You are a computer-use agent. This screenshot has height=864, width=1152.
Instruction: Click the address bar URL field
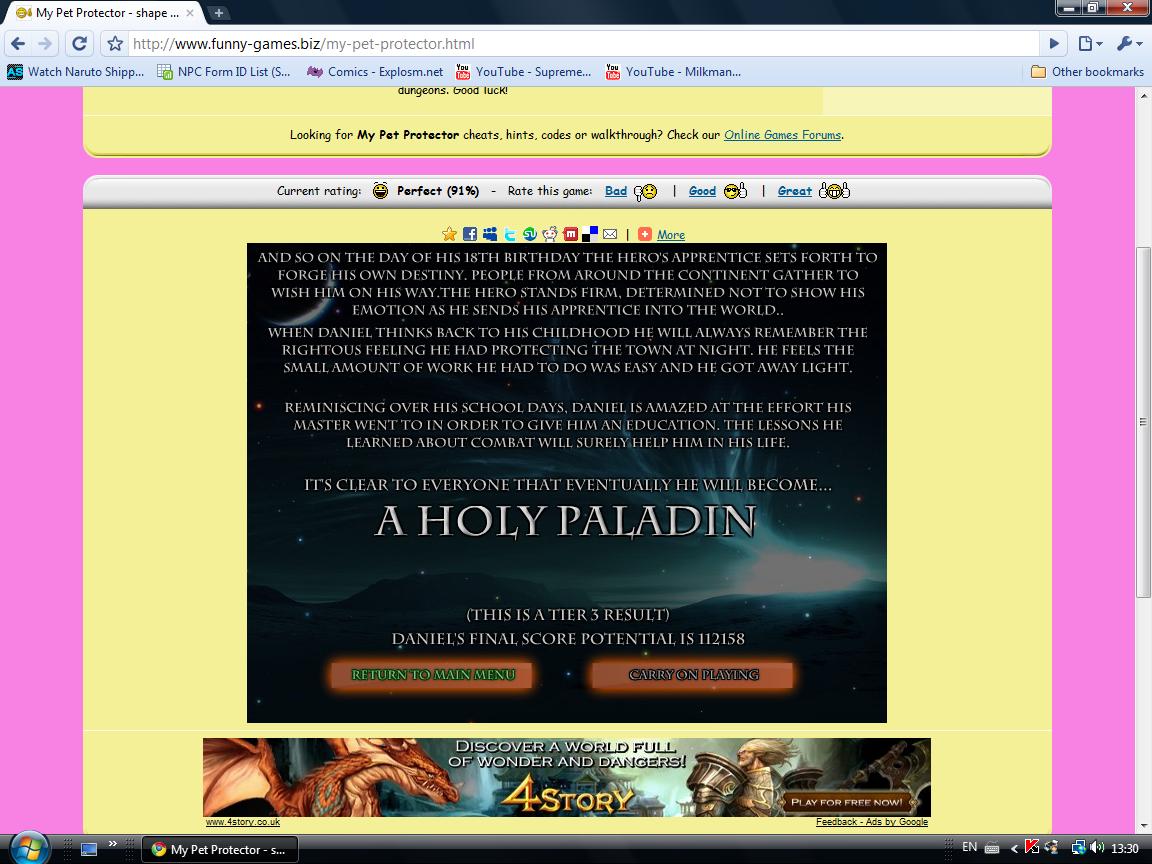tap(580, 44)
